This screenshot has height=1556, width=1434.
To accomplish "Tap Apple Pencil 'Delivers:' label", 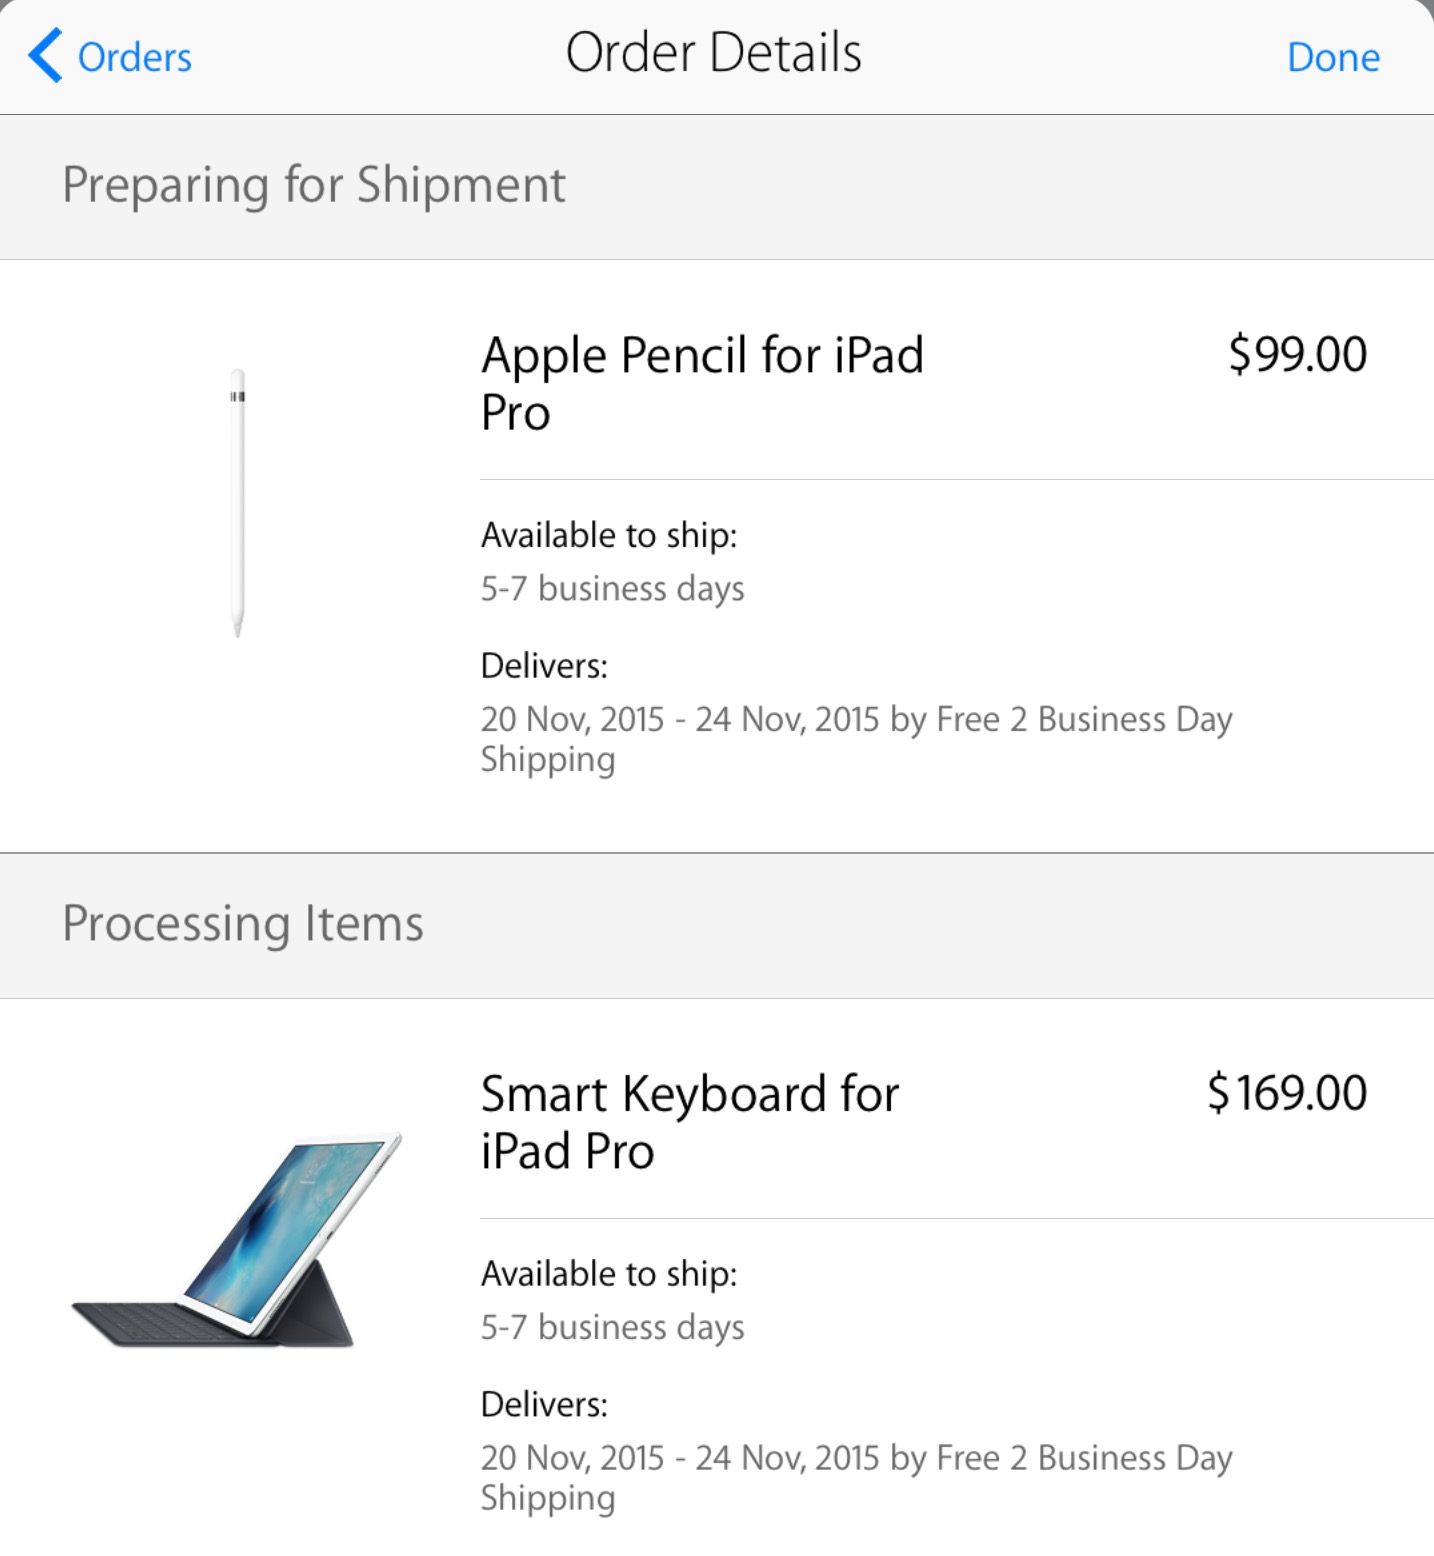I will click(x=544, y=665).
